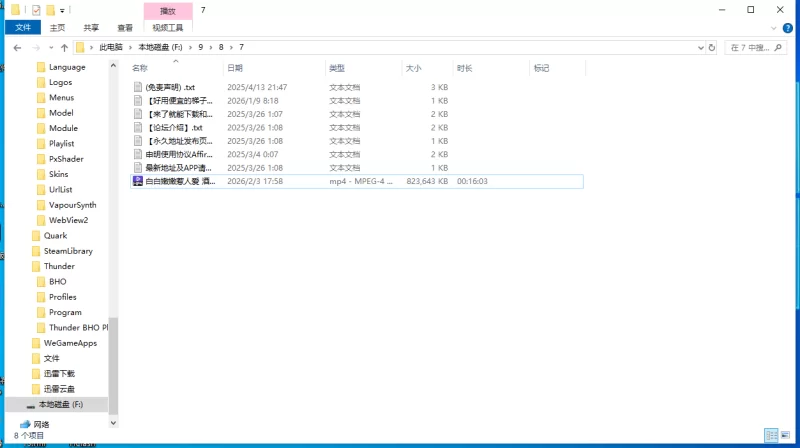800x448 pixels.
Task: Select the (免责声明).txt file icon
Action: [138, 87]
